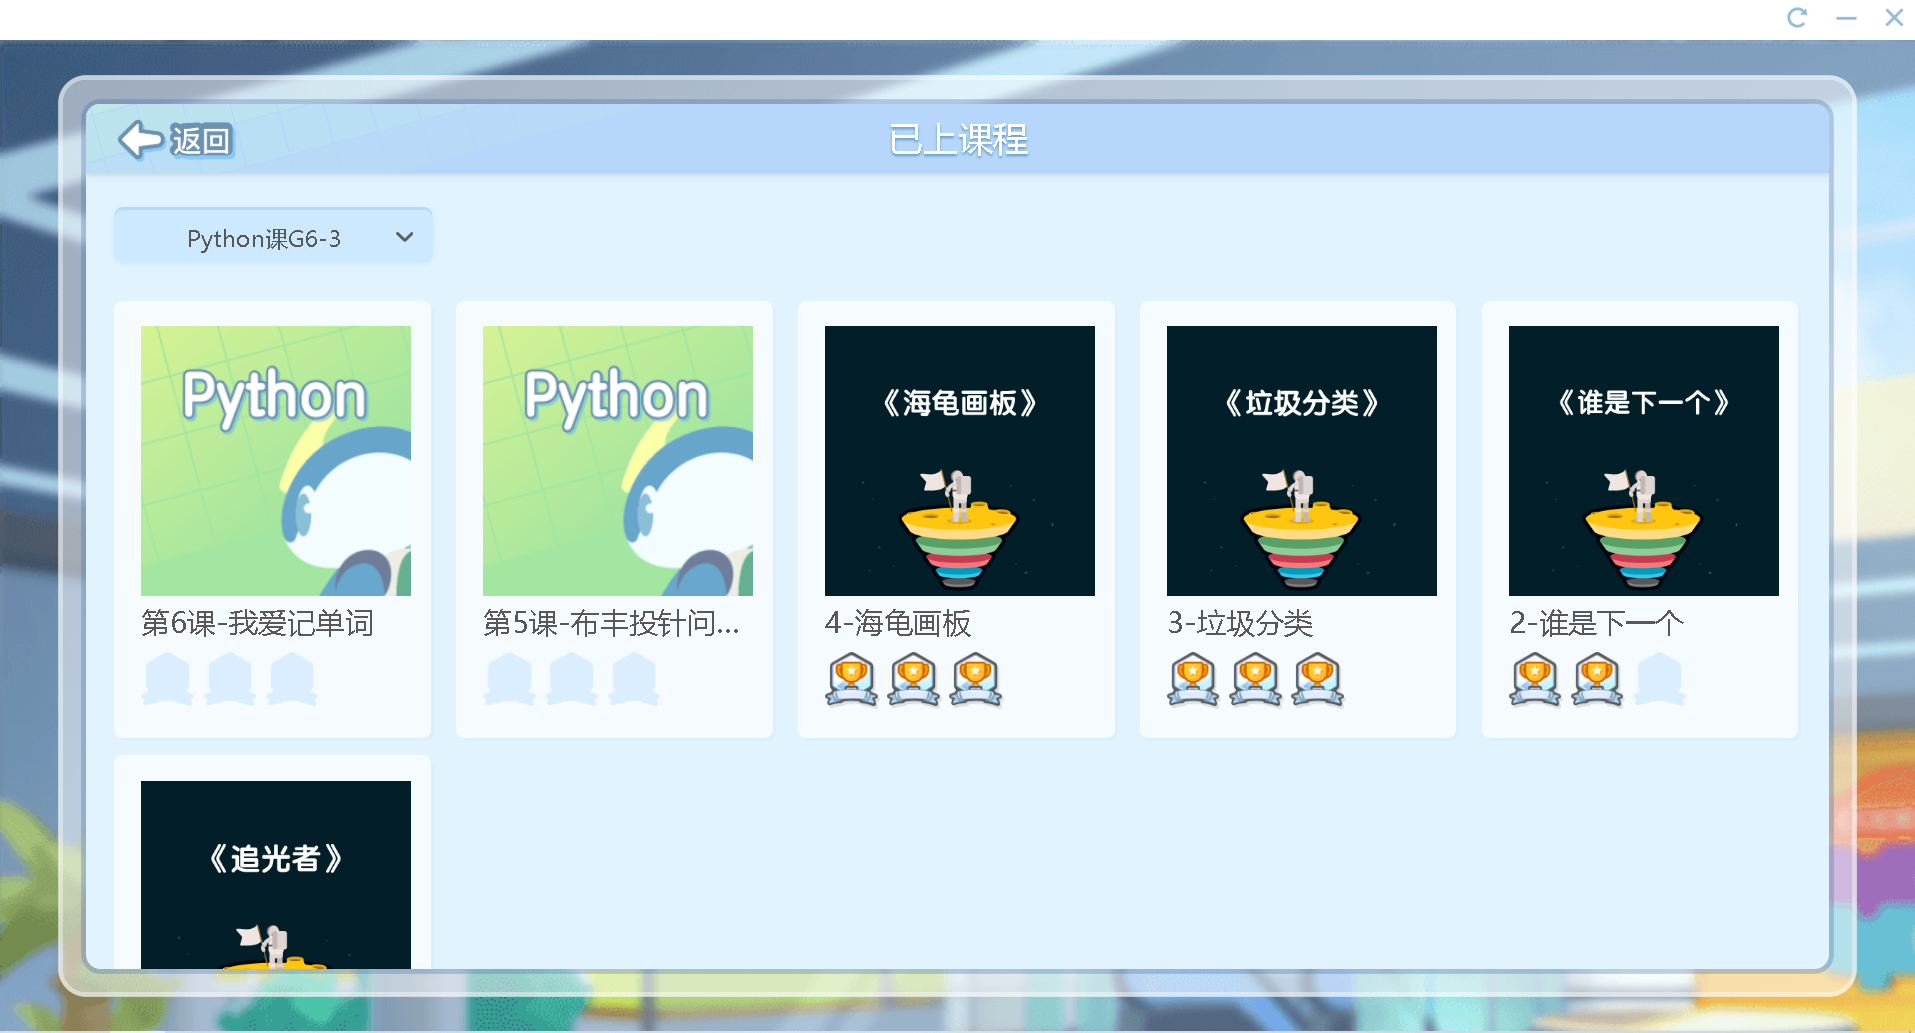The height and width of the screenshot is (1033, 1915).
Task: Click second trophy badge under 2-谁是下一个
Action: pos(1598,680)
